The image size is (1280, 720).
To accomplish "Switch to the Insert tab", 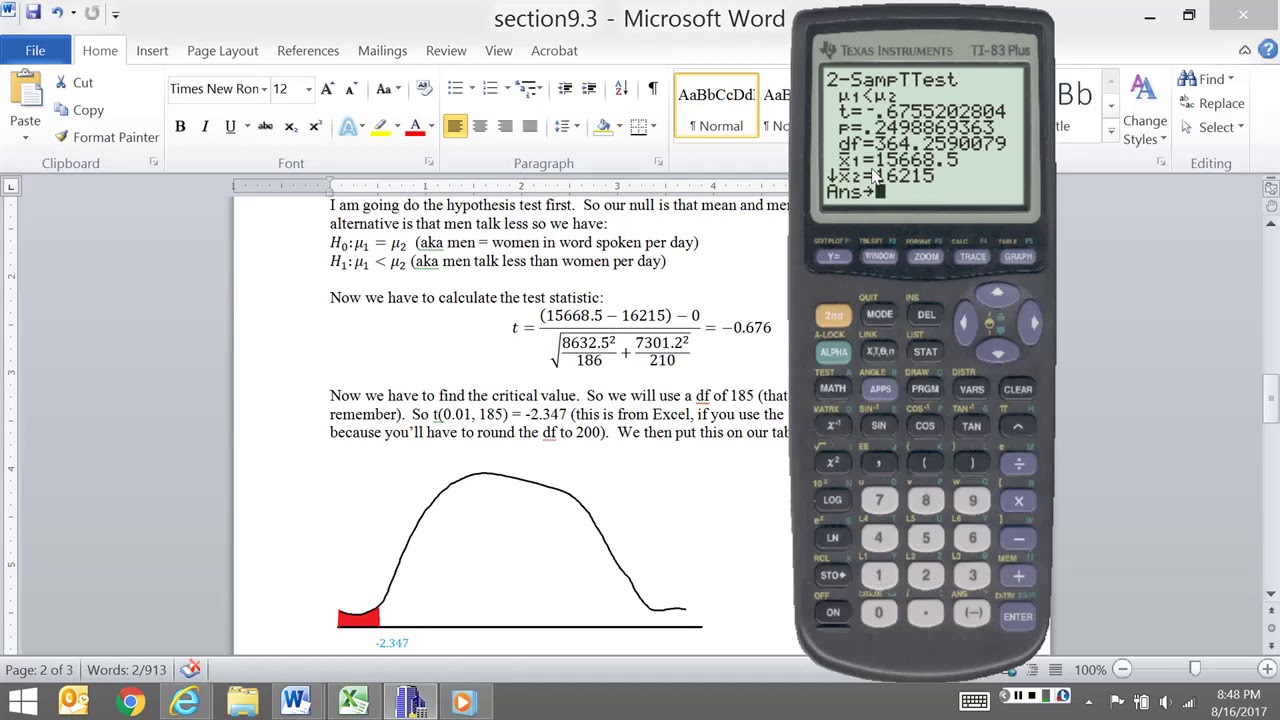I will pyautogui.click(x=152, y=50).
